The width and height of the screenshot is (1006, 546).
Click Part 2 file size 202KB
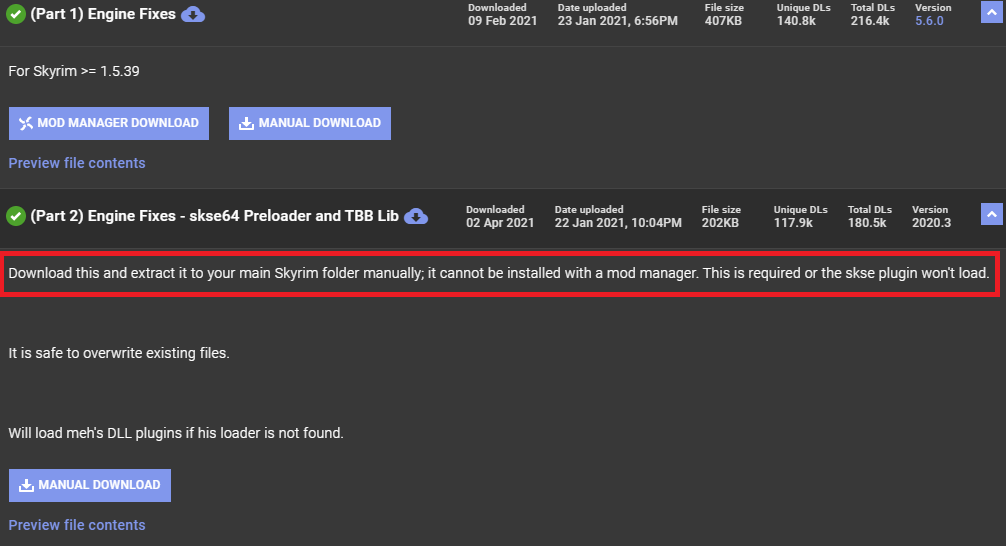tap(720, 223)
